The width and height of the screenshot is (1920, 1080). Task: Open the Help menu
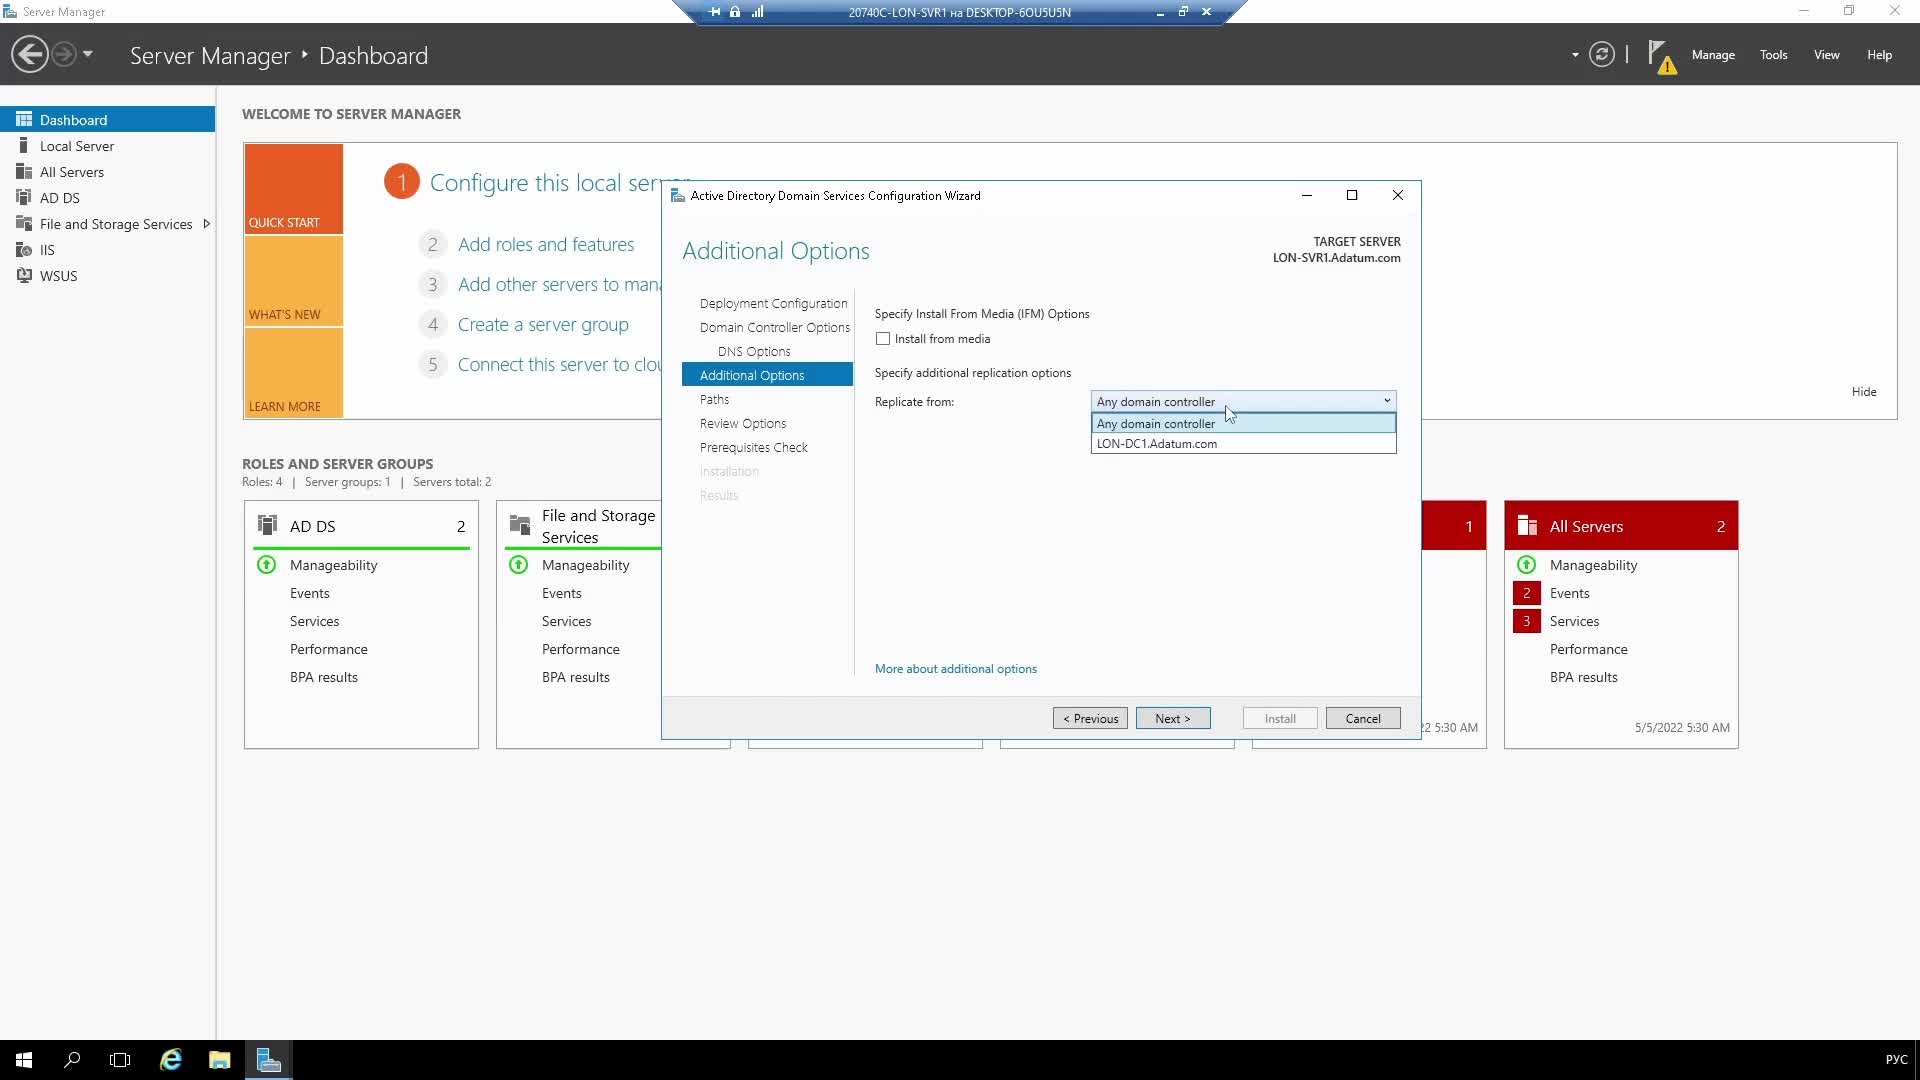click(1879, 55)
